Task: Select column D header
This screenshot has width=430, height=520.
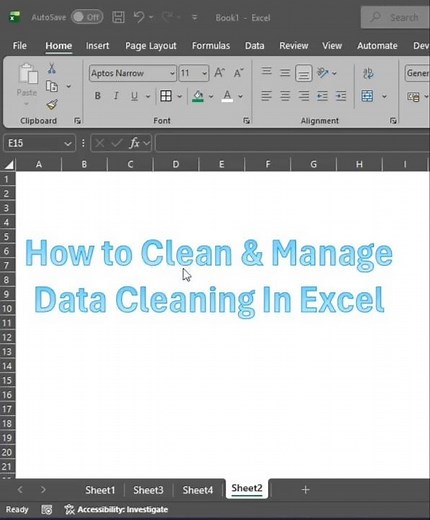Action: (x=176, y=164)
